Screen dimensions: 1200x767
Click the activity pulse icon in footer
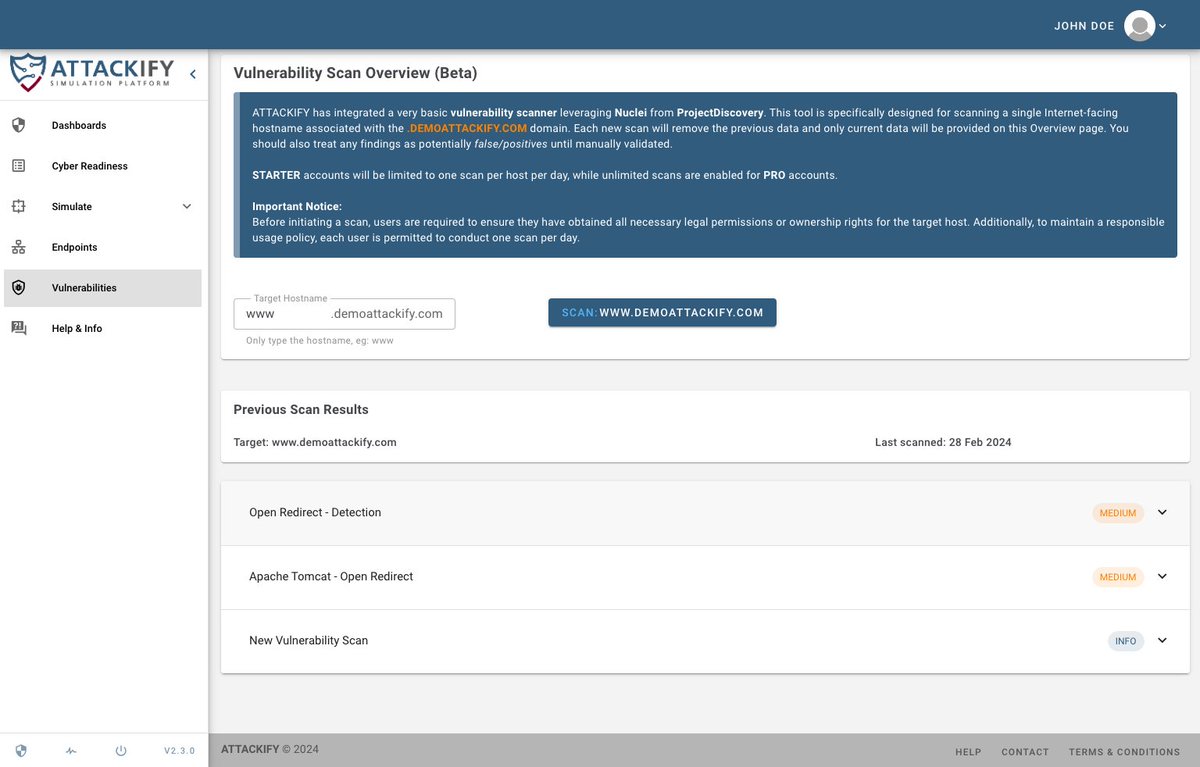pyautogui.click(x=71, y=750)
